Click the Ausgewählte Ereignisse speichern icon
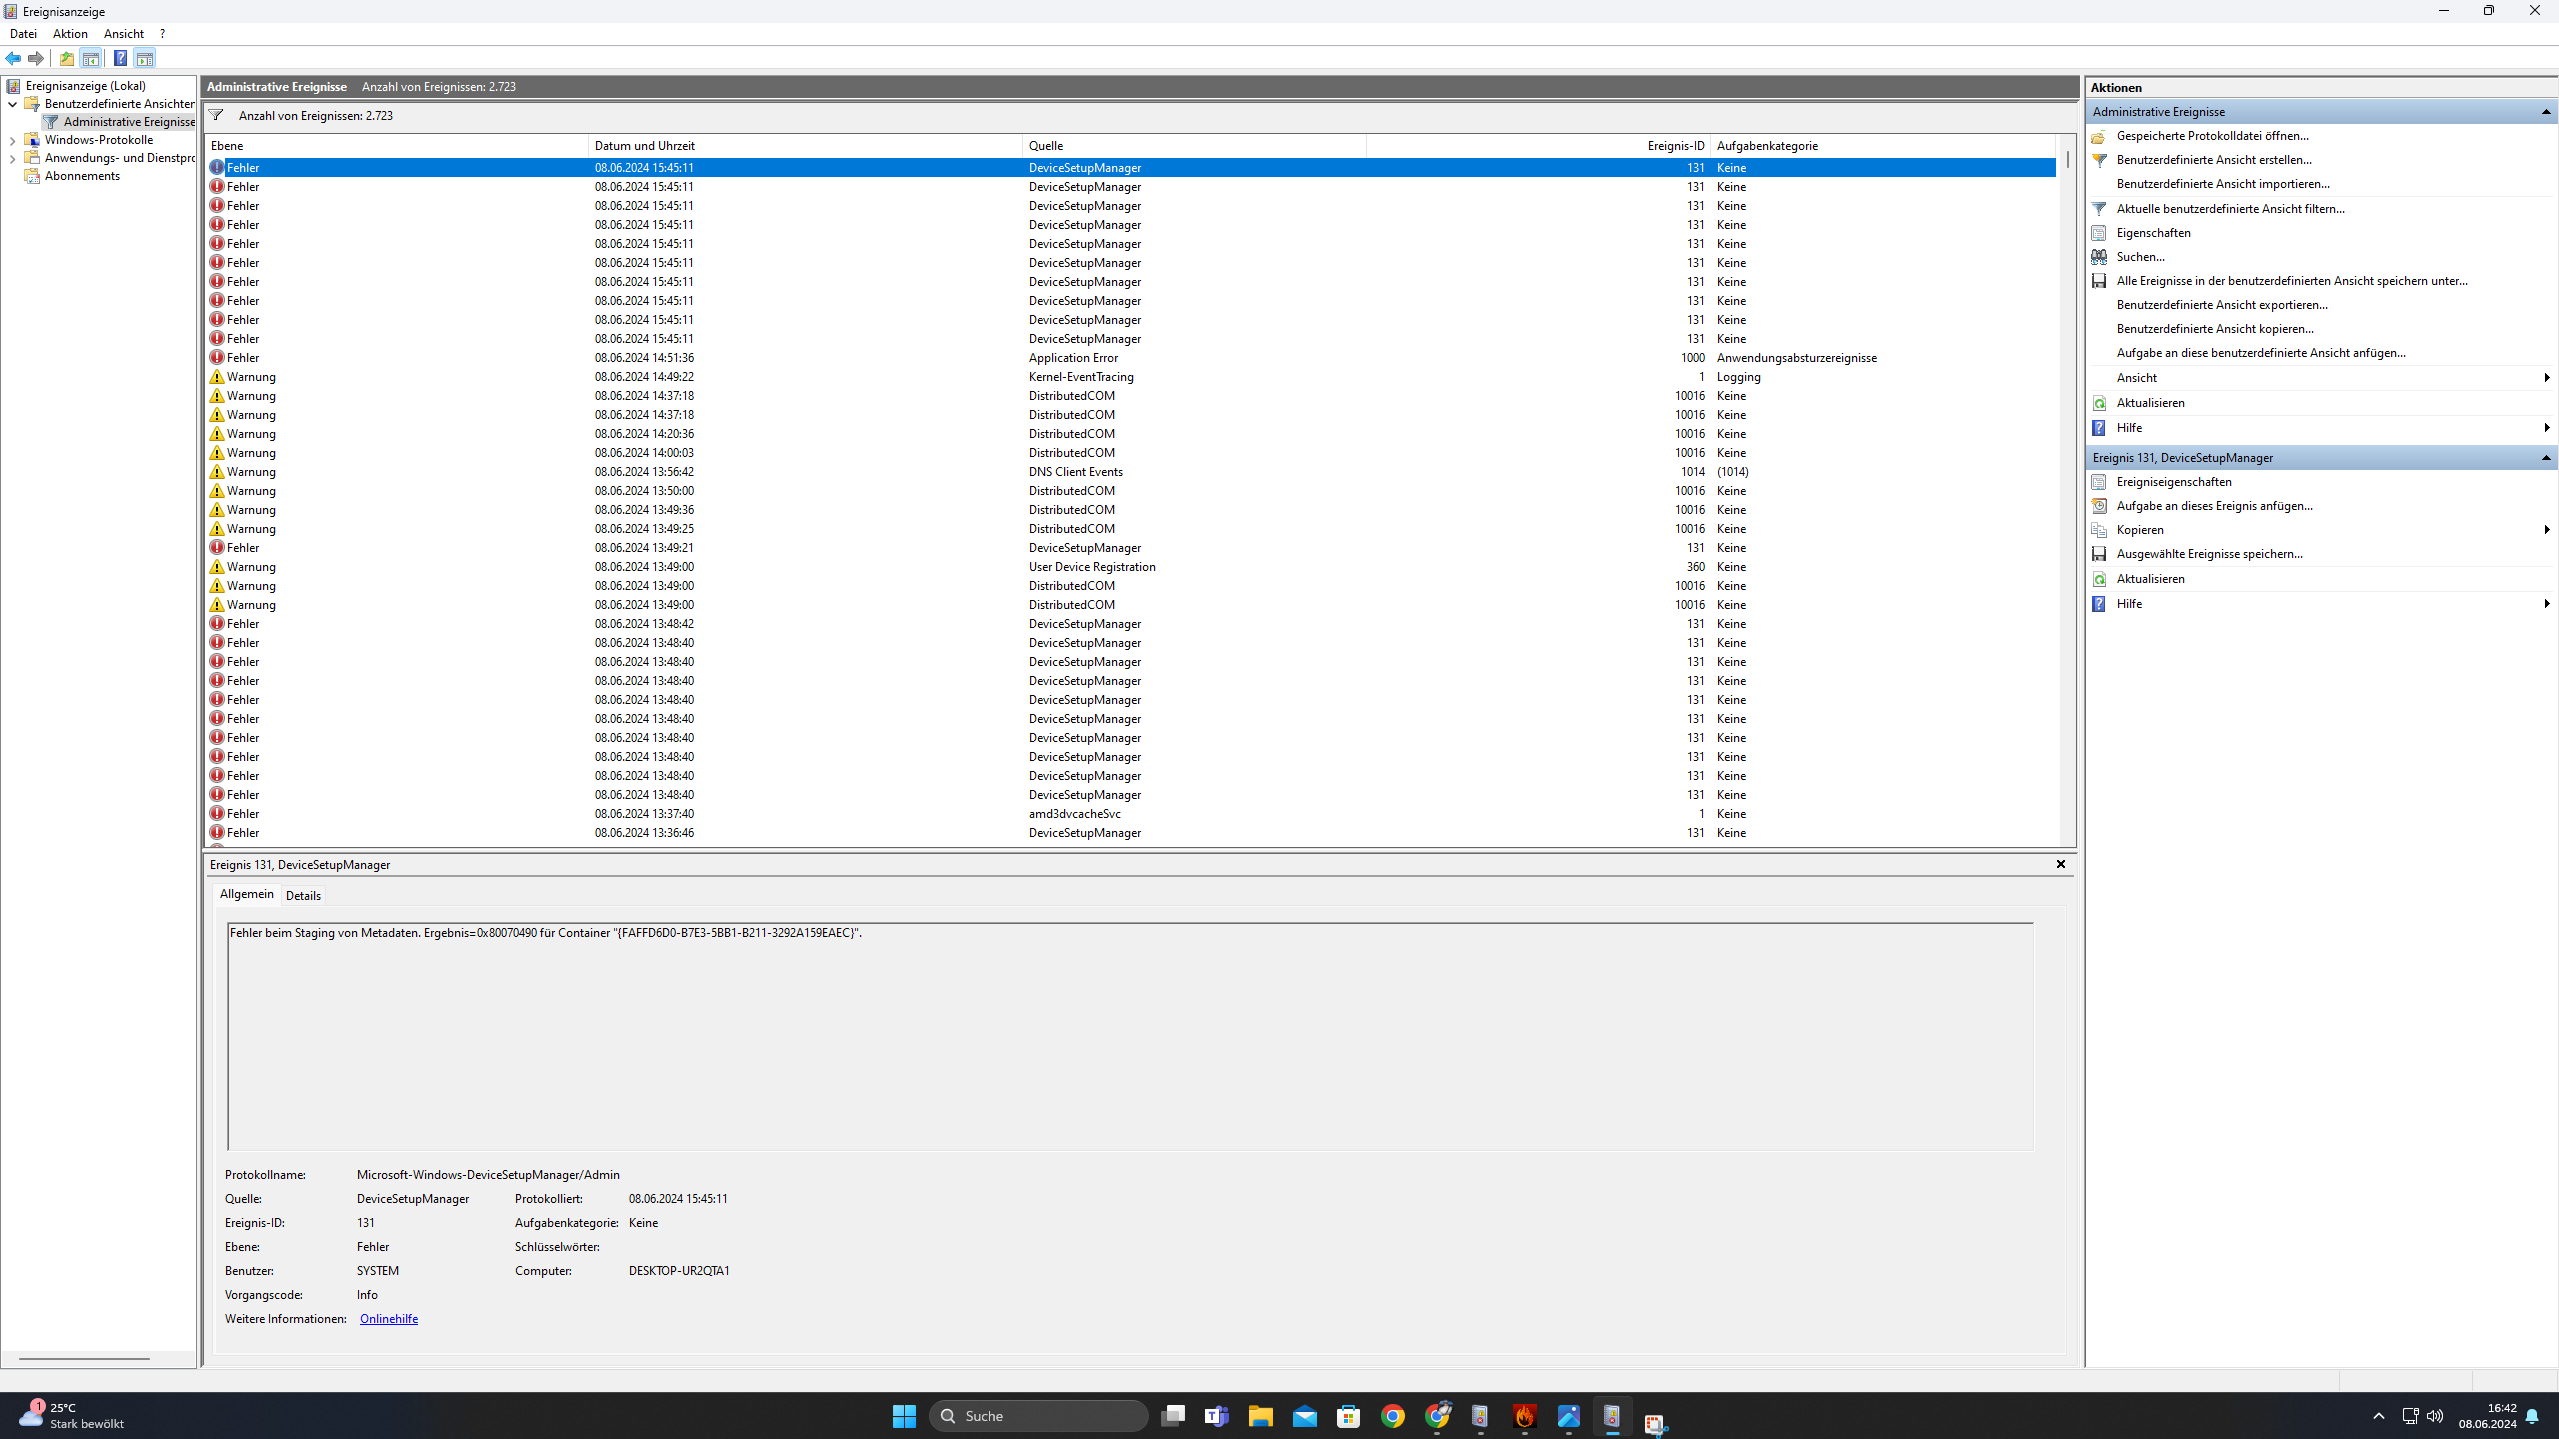The height and width of the screenshot is (1439, 2559). coord(2099,554)
